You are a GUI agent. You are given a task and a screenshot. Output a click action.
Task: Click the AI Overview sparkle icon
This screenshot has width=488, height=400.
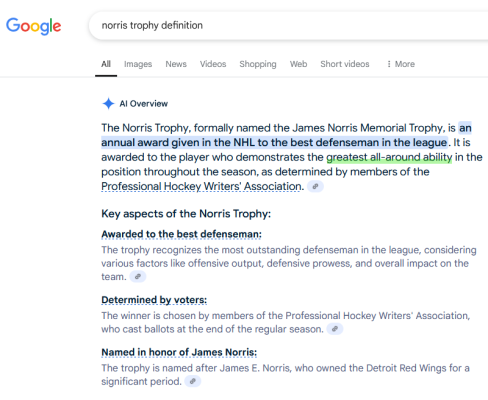tap(108, 104)
